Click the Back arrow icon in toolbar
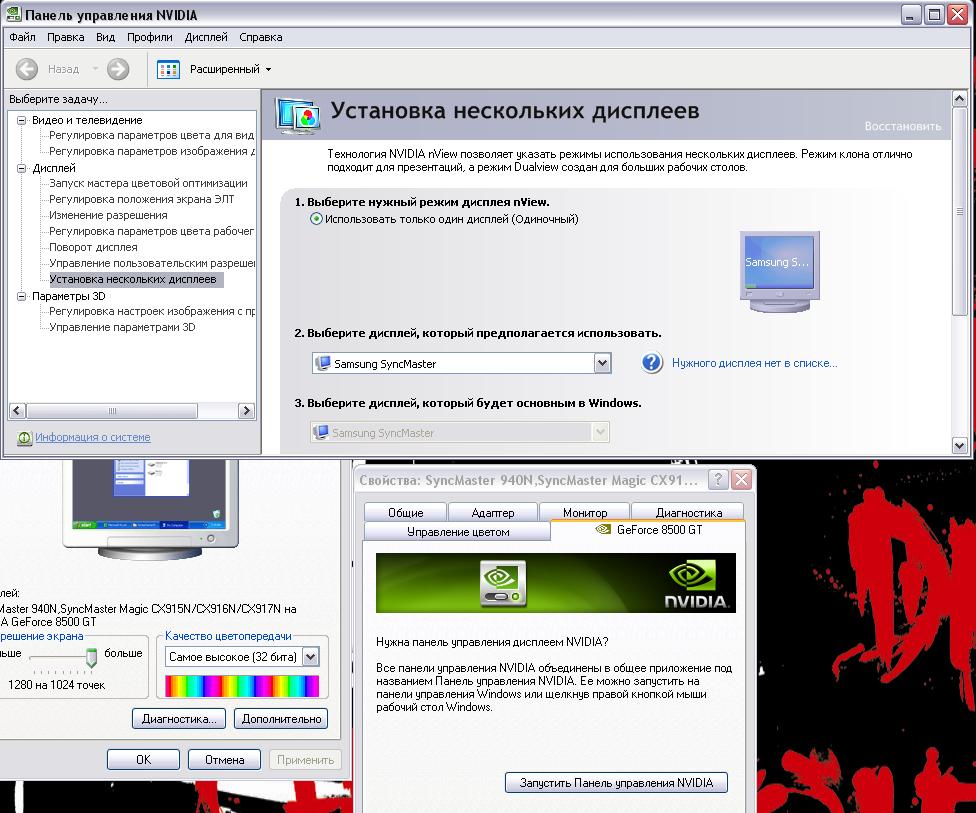Image resolution: width=976 pixels, height=813 pixels. click(x=28, y=69)
